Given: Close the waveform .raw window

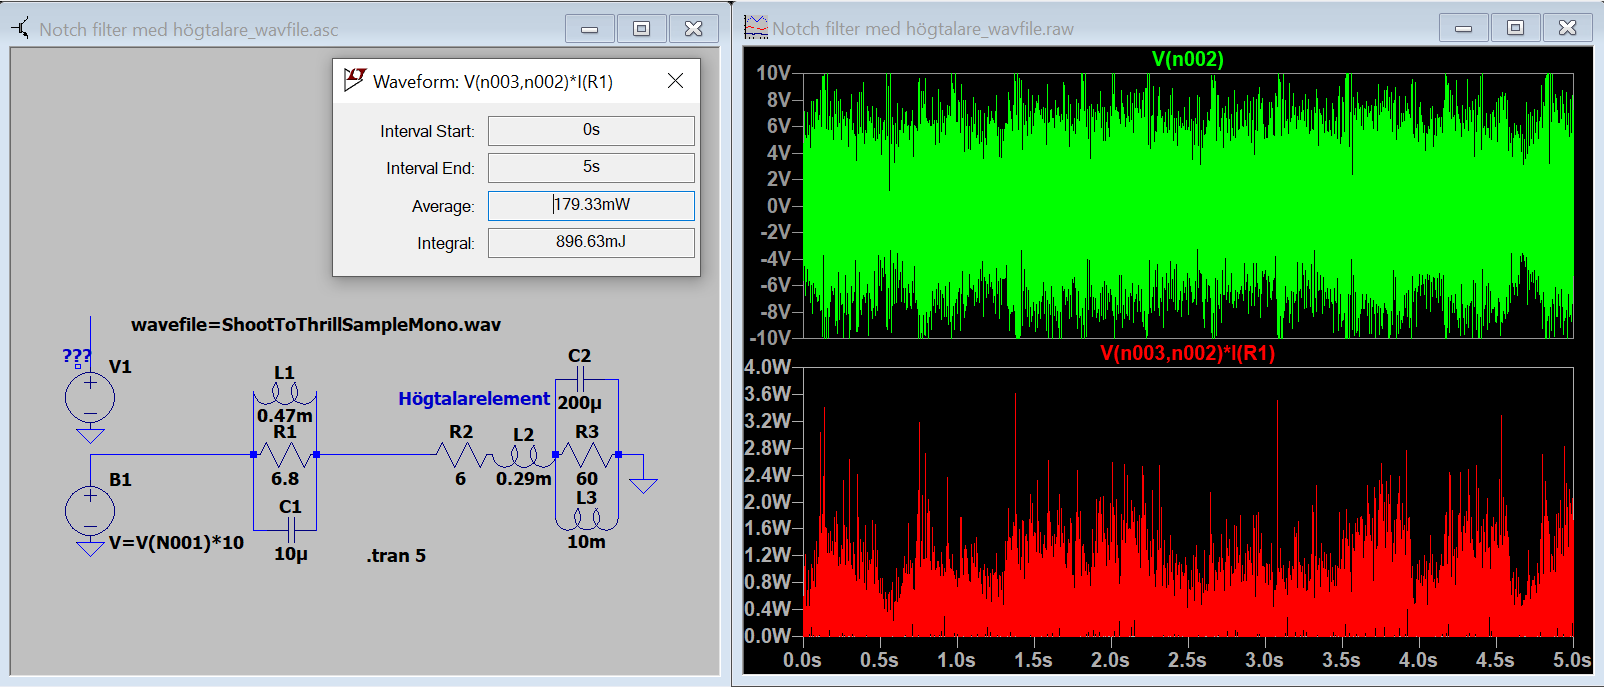Looking at the screenshot, I should [1567, 28].
